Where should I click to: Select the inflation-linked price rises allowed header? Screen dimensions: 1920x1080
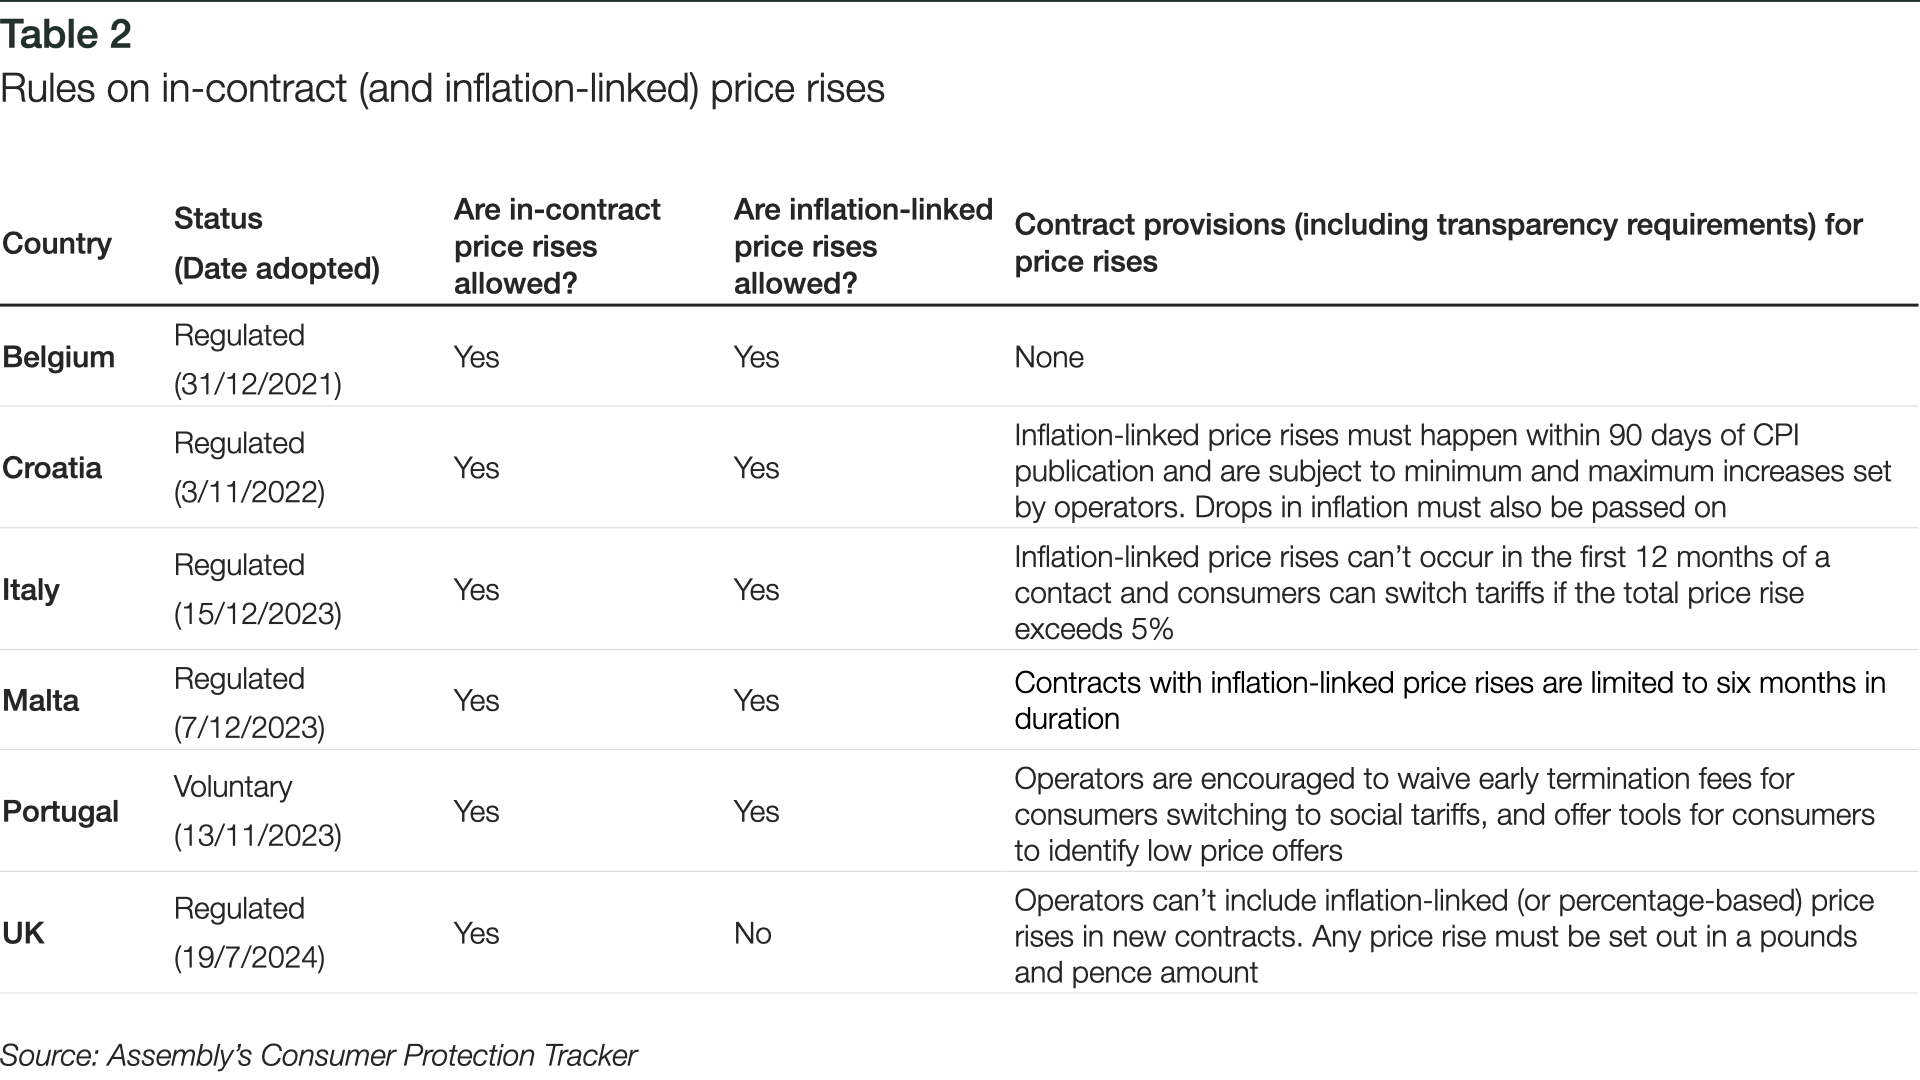pyautogui.click(x=862, y=246)
